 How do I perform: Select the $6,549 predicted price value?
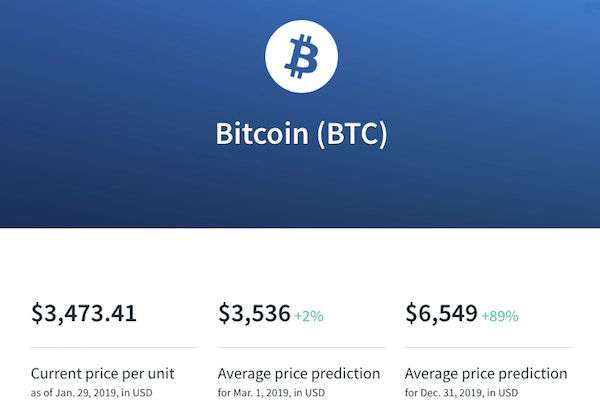click(441, 313)
